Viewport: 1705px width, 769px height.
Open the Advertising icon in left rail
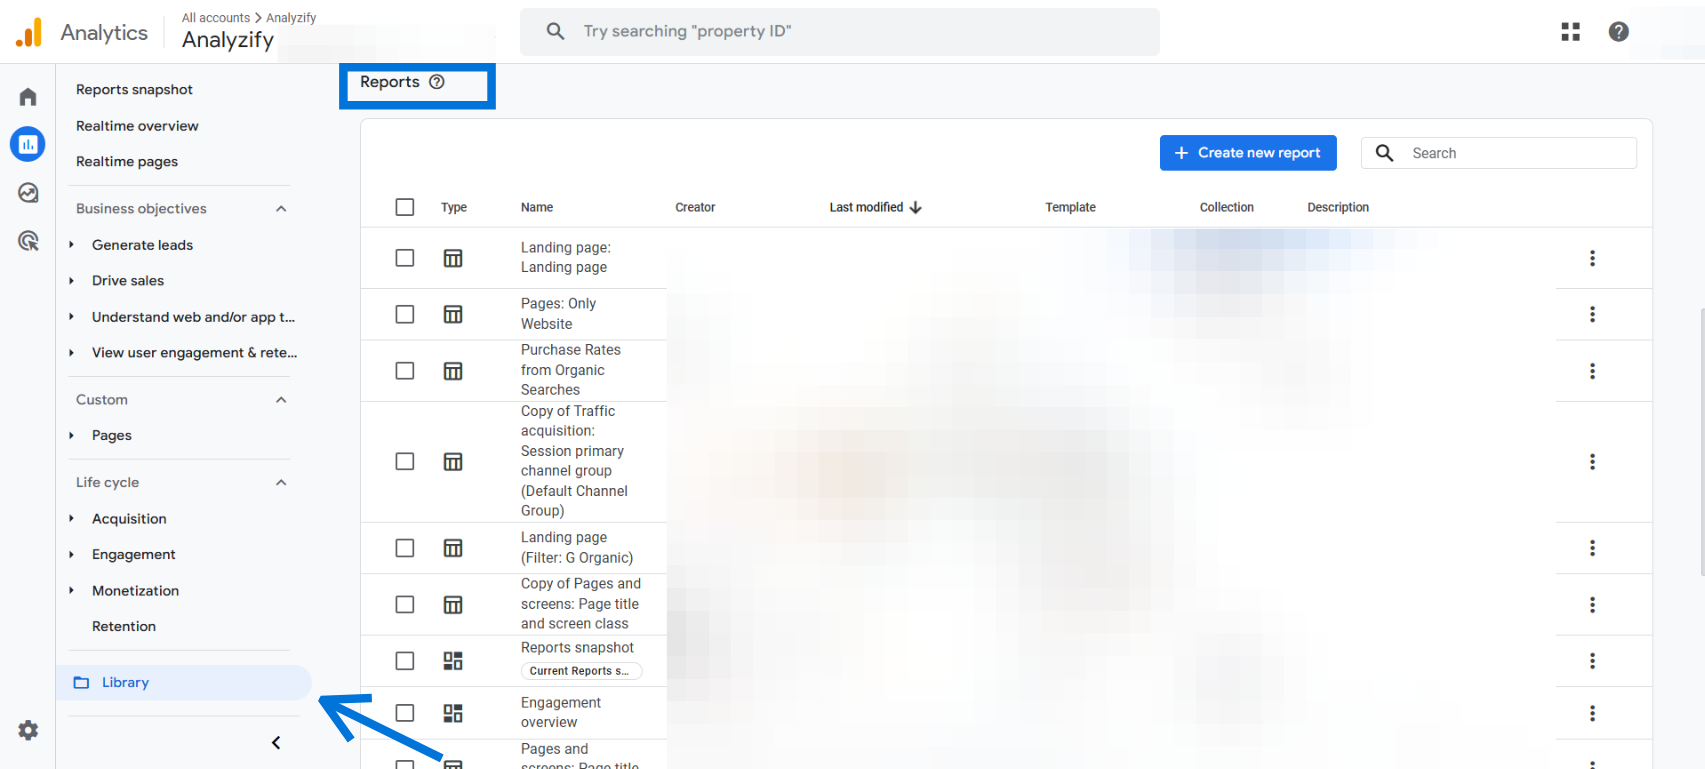(x=28, y=241)
